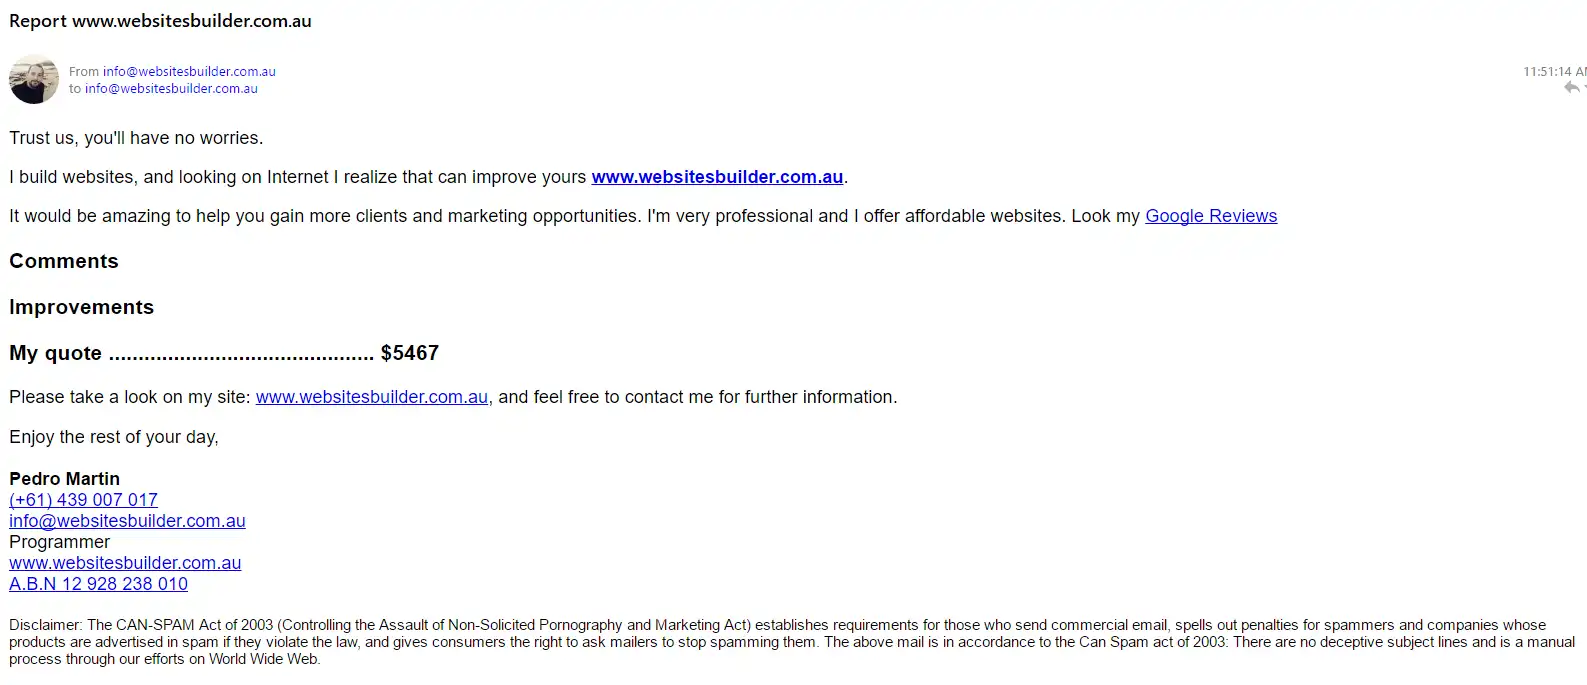Click the 'Programmer' job title text
This screenshot has width=1587, height=685.
pyautogui.click(x=59, y=542)
